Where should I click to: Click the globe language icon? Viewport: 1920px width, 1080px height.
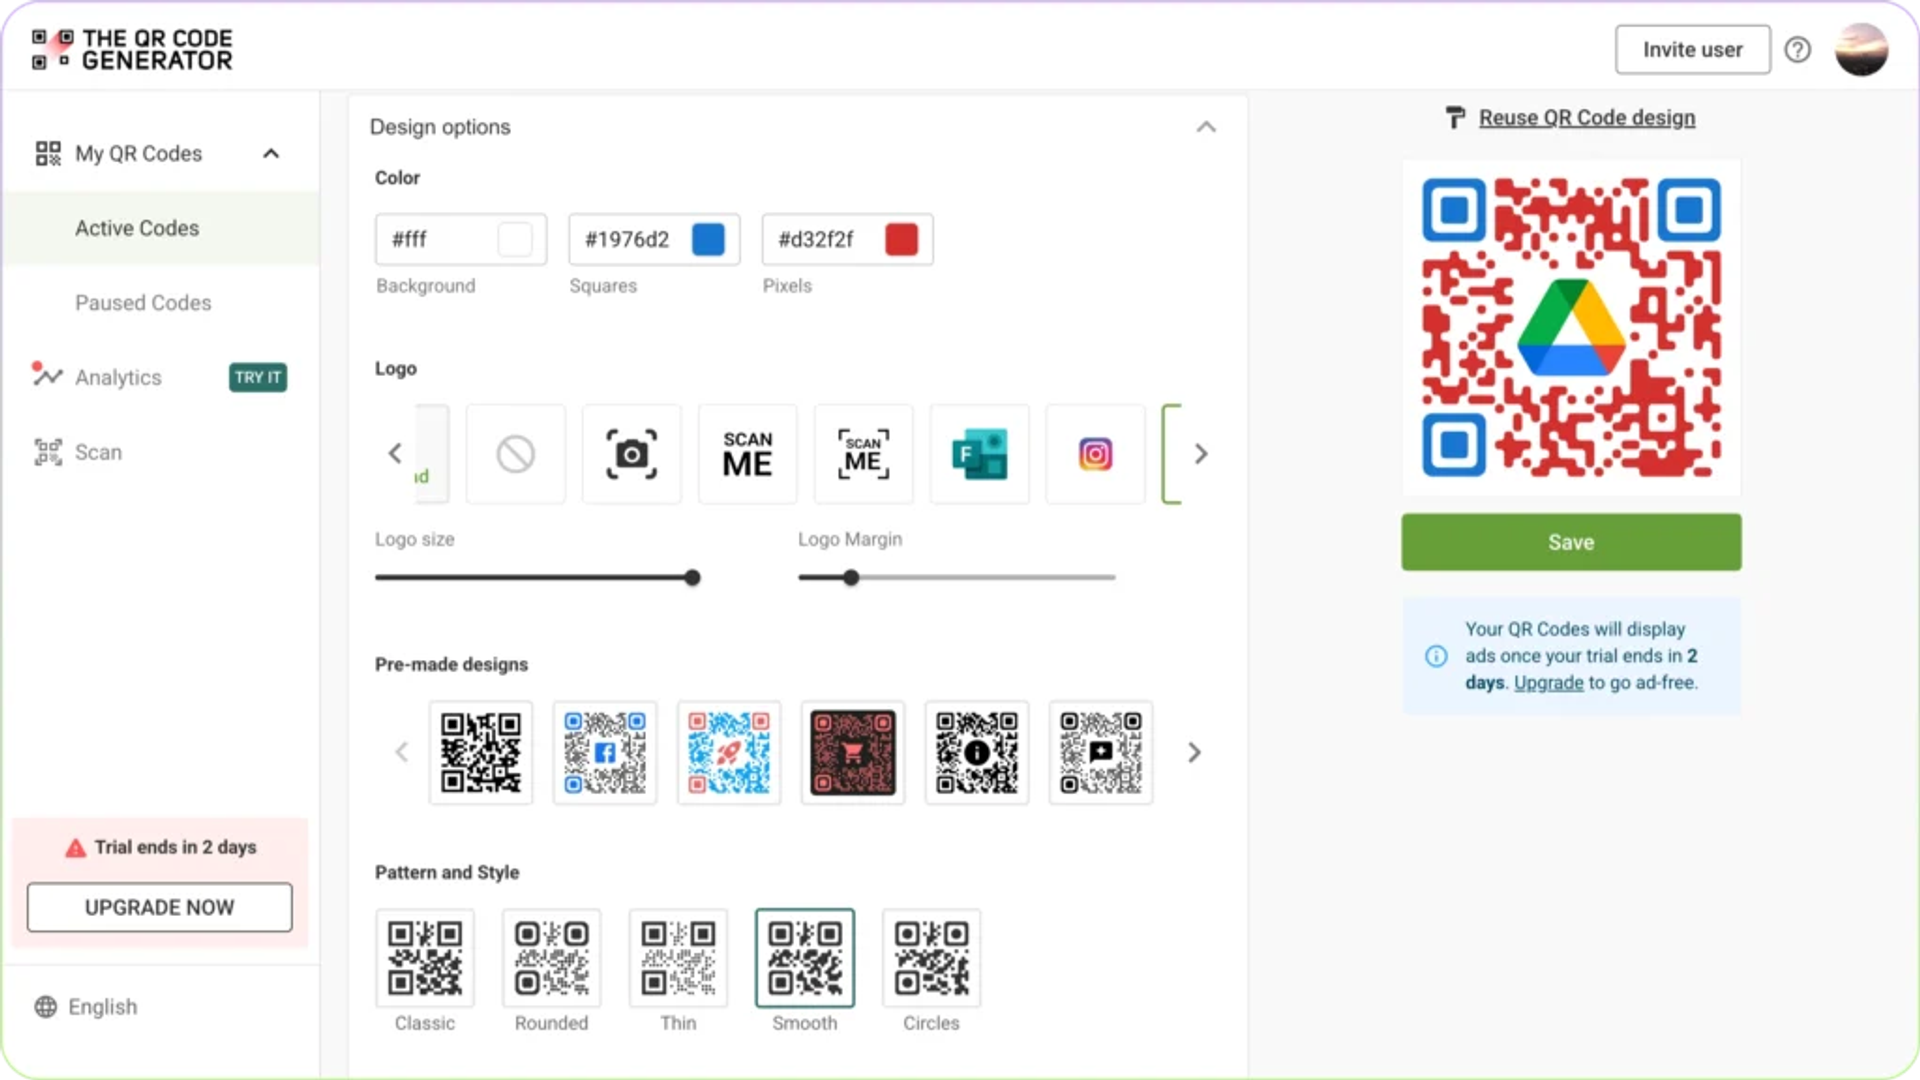coord(46,1007)
